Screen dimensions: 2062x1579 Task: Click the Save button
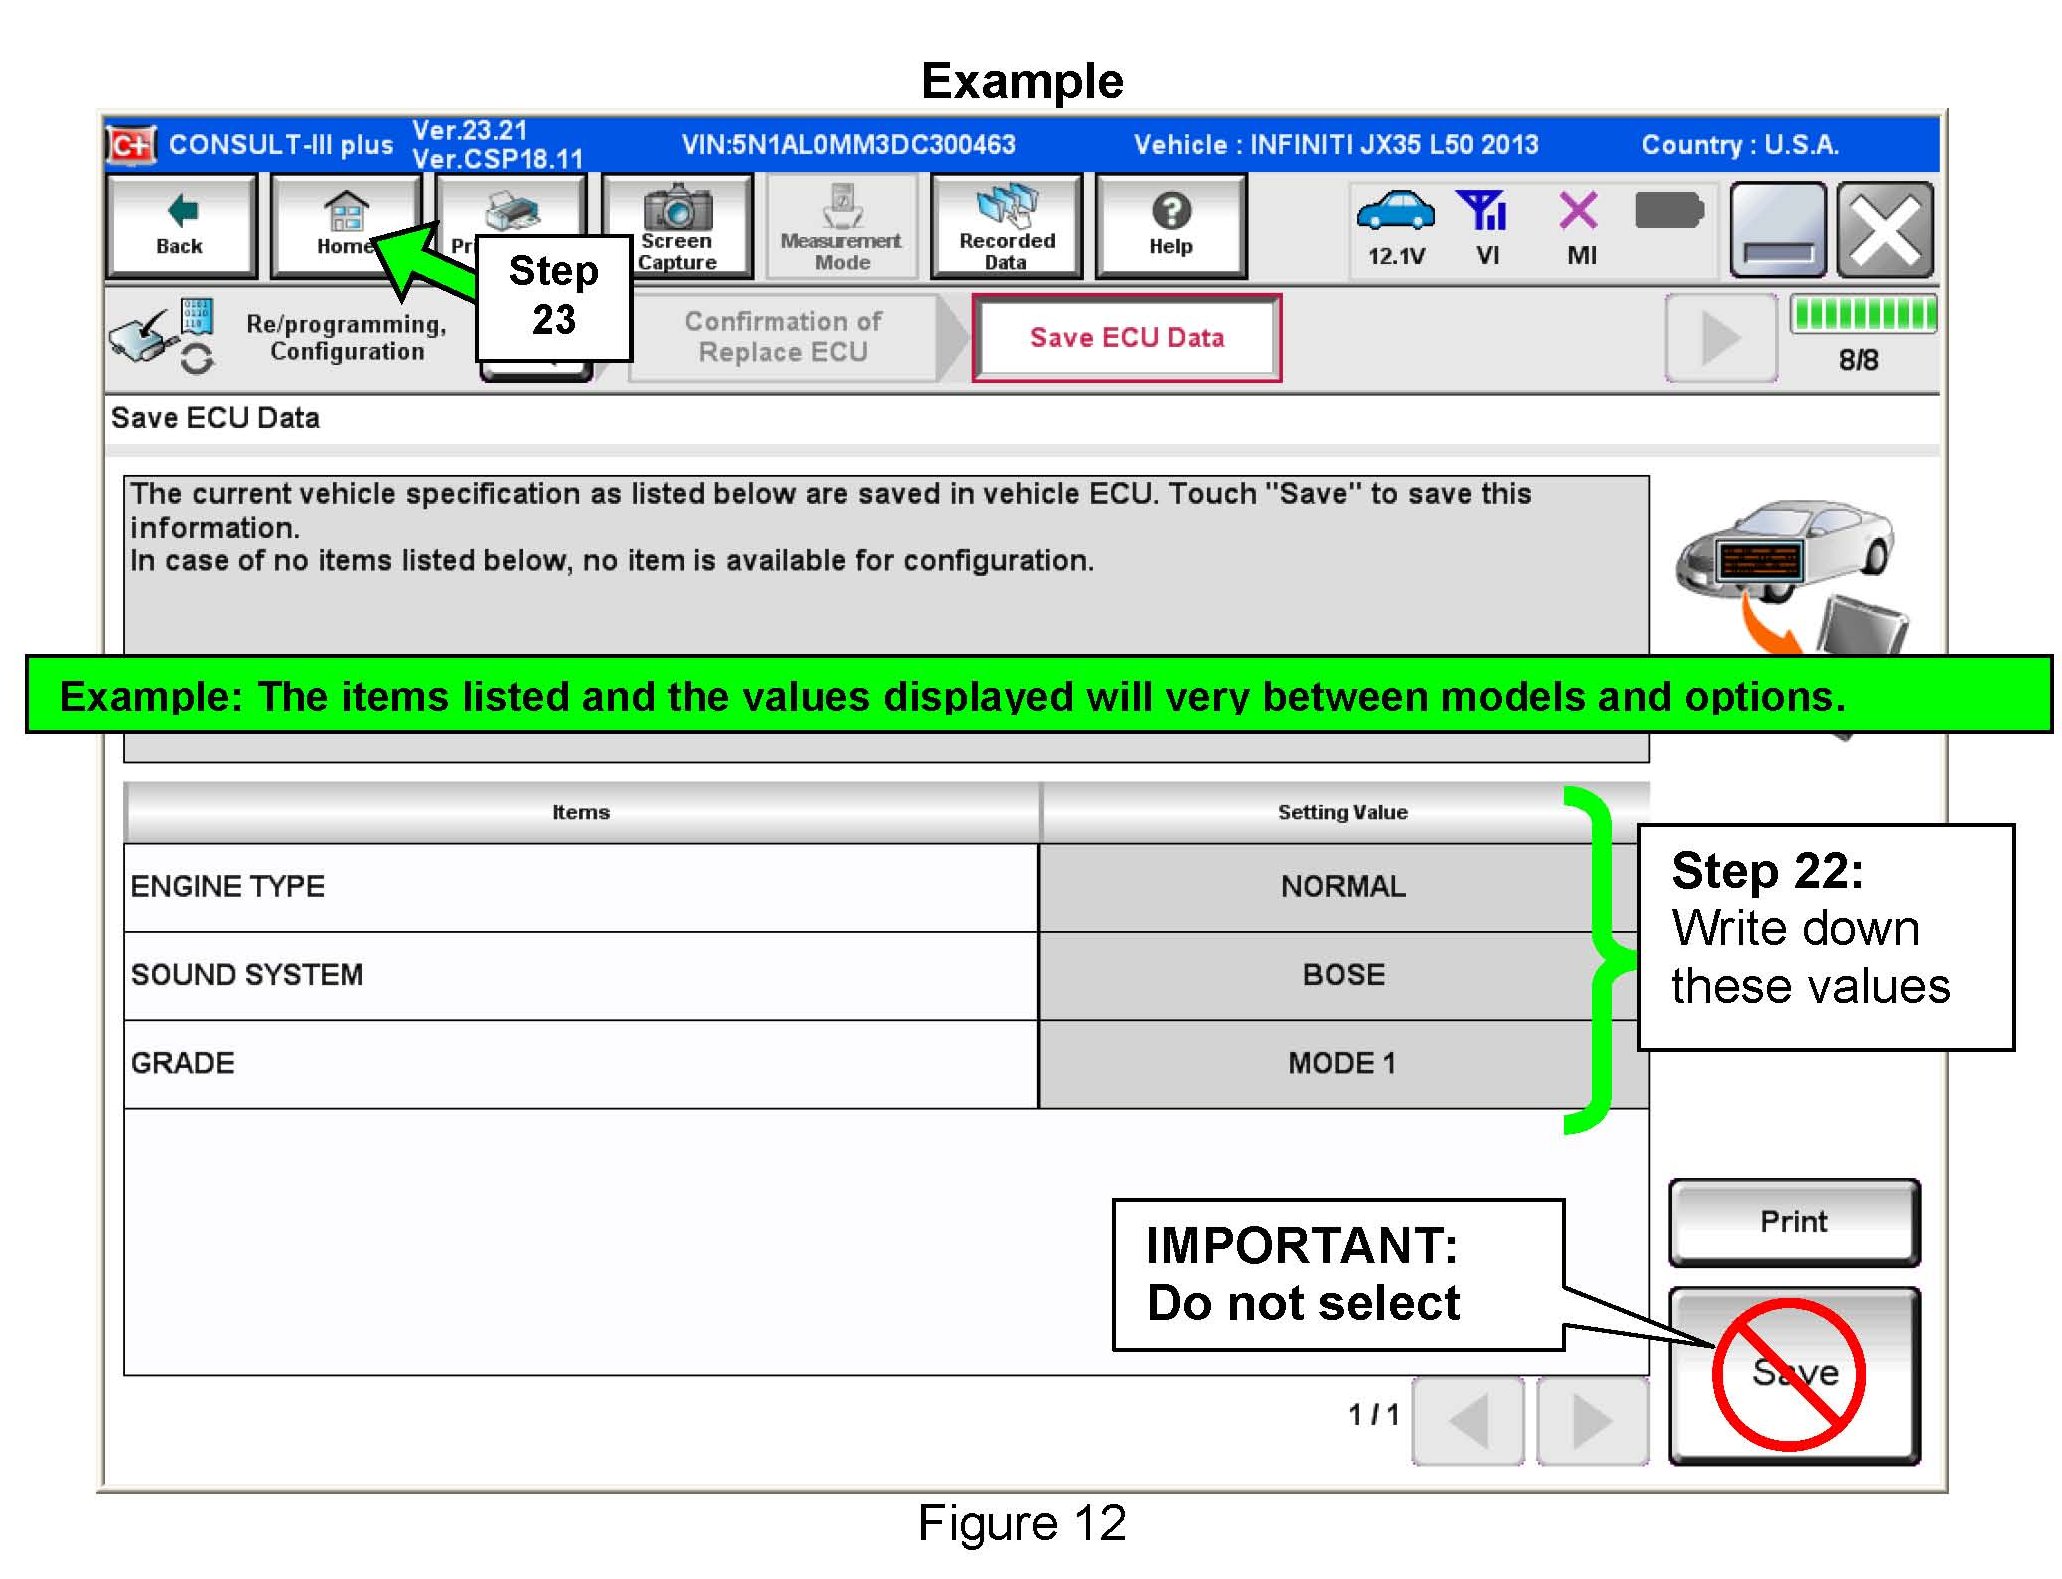tap(1794, 1375)
